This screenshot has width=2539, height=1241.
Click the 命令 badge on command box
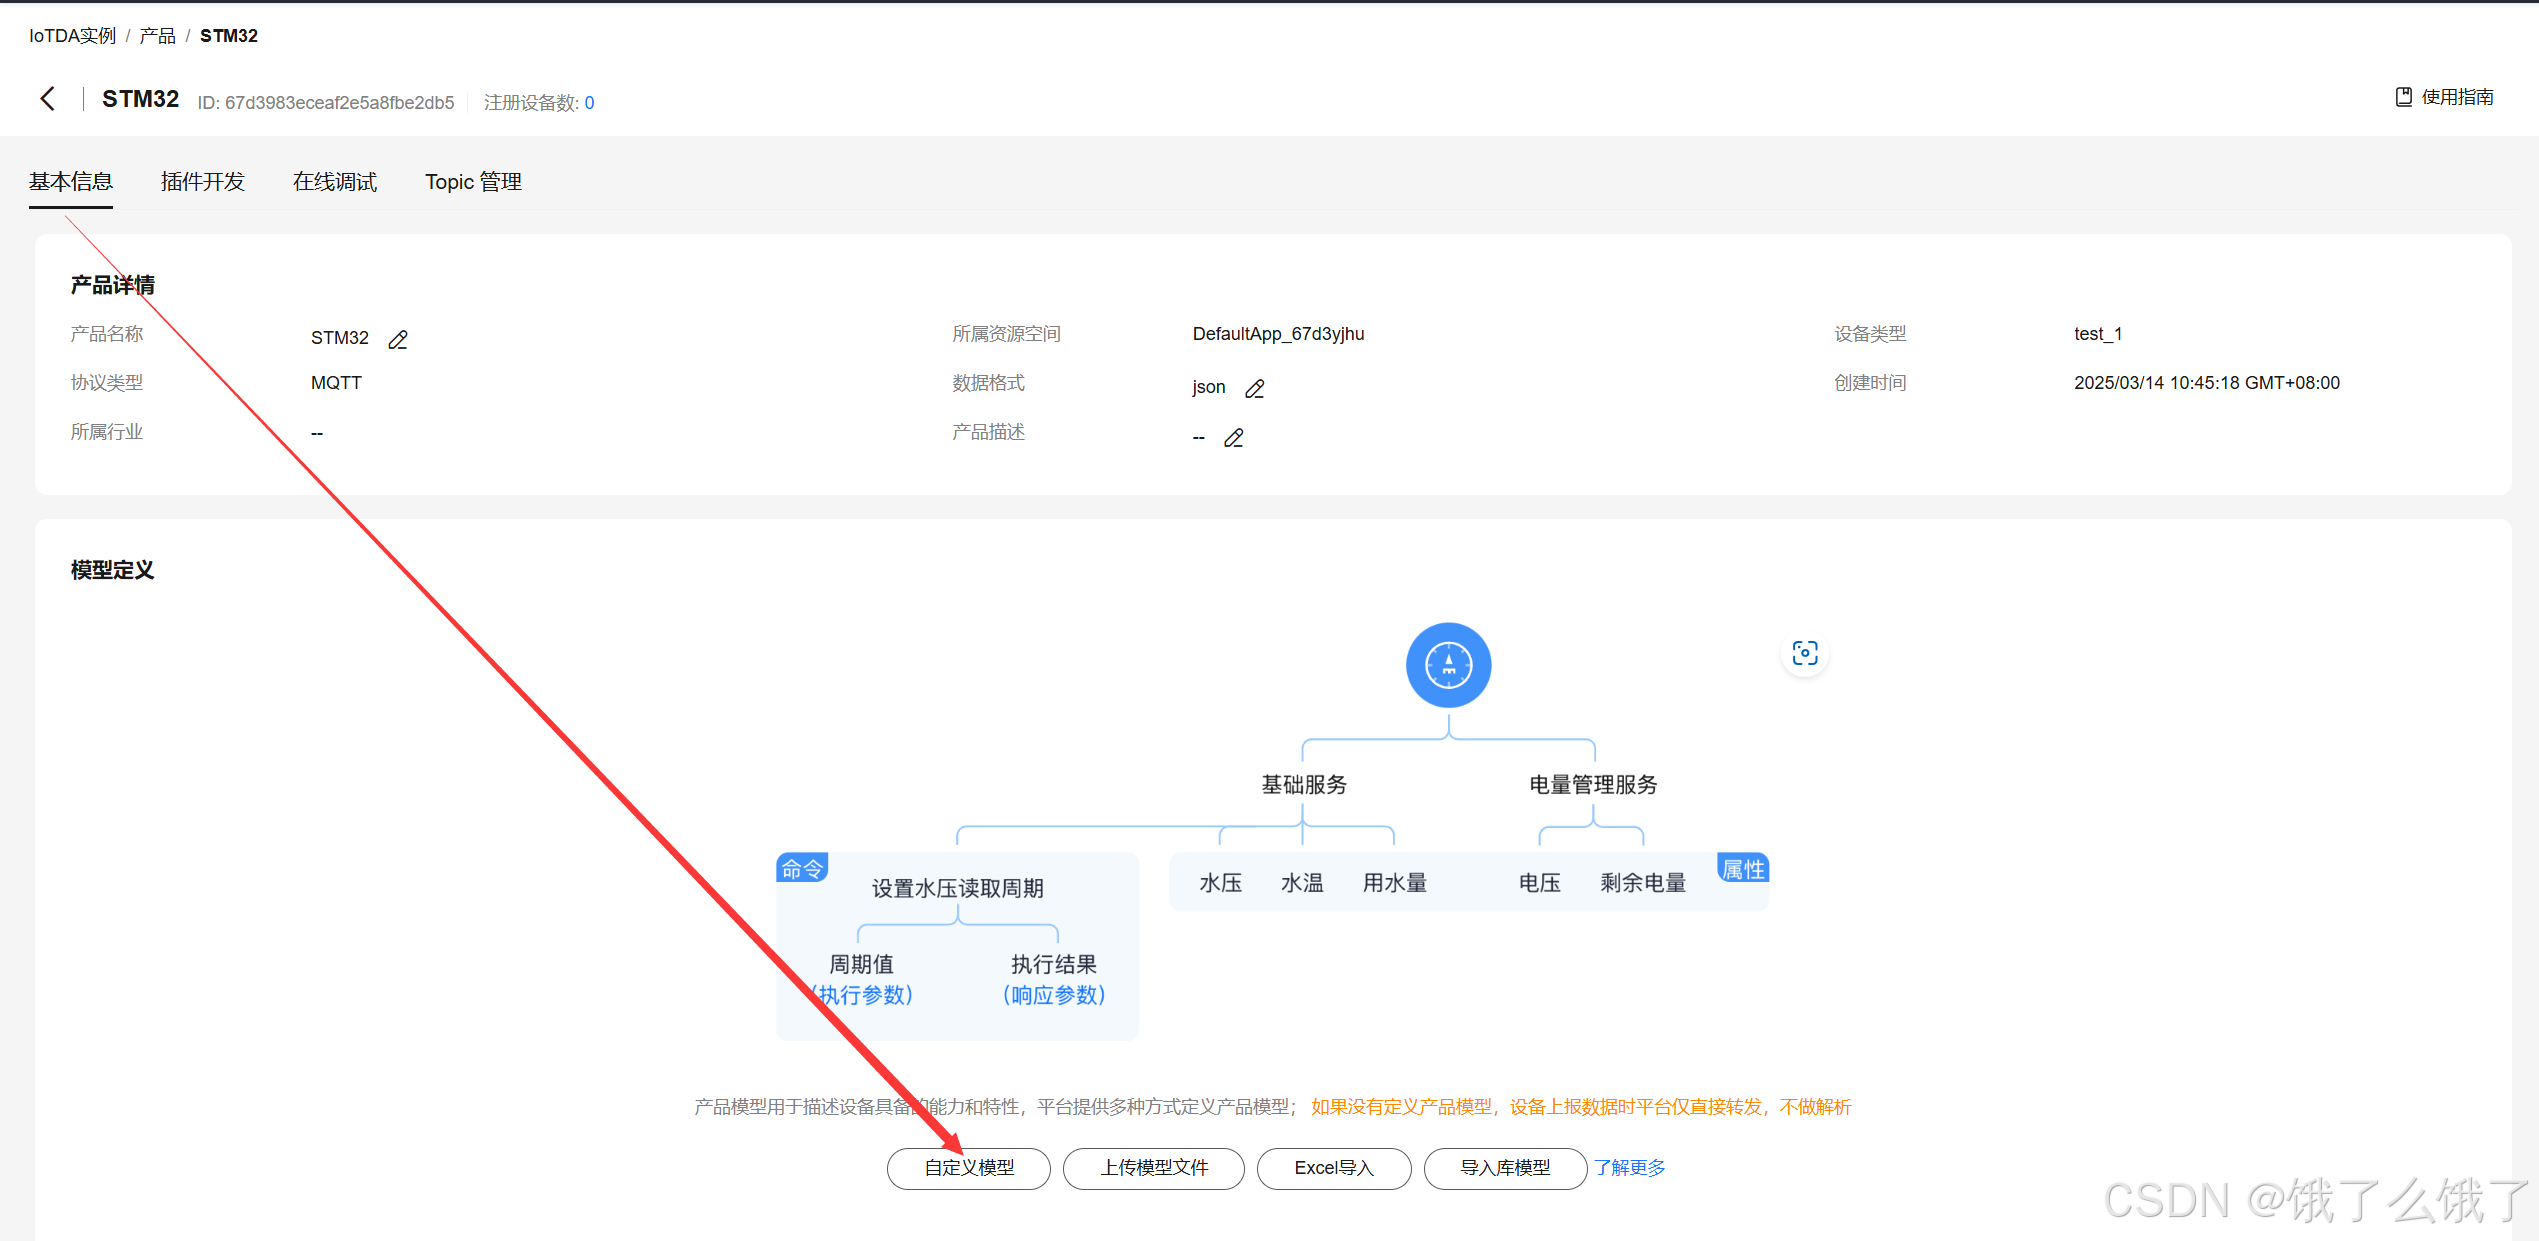[802, 868]
